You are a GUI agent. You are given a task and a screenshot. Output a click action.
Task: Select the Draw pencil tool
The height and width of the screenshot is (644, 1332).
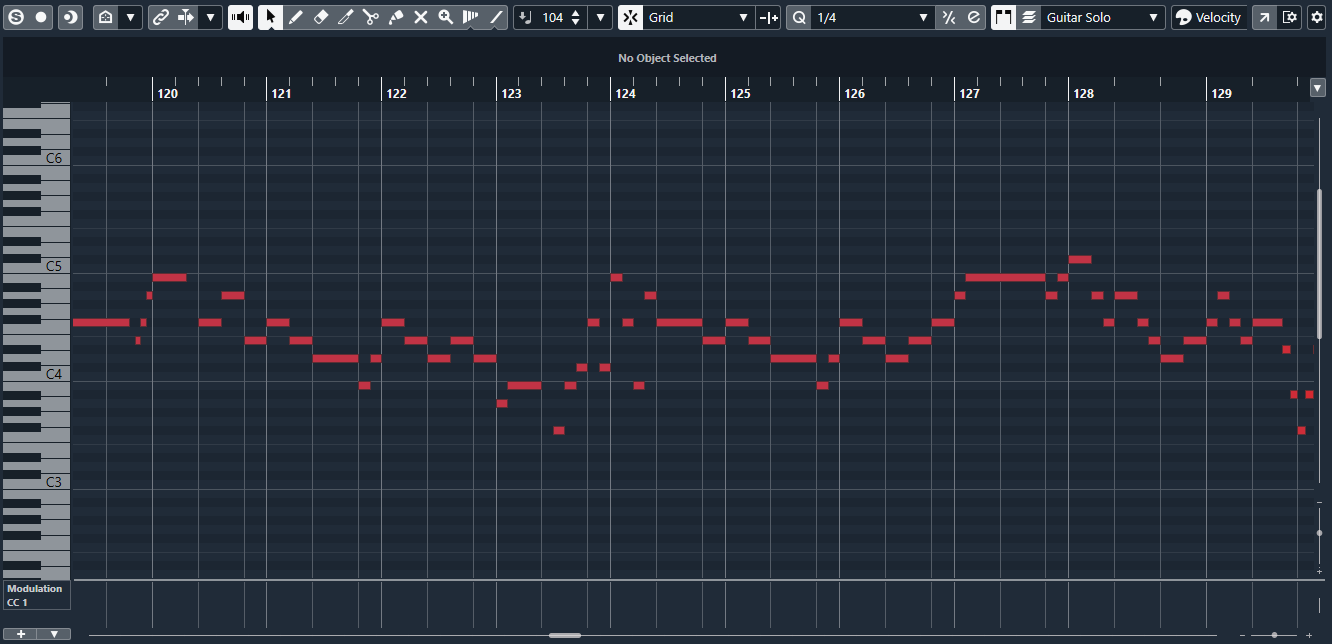tap(296, 18)
